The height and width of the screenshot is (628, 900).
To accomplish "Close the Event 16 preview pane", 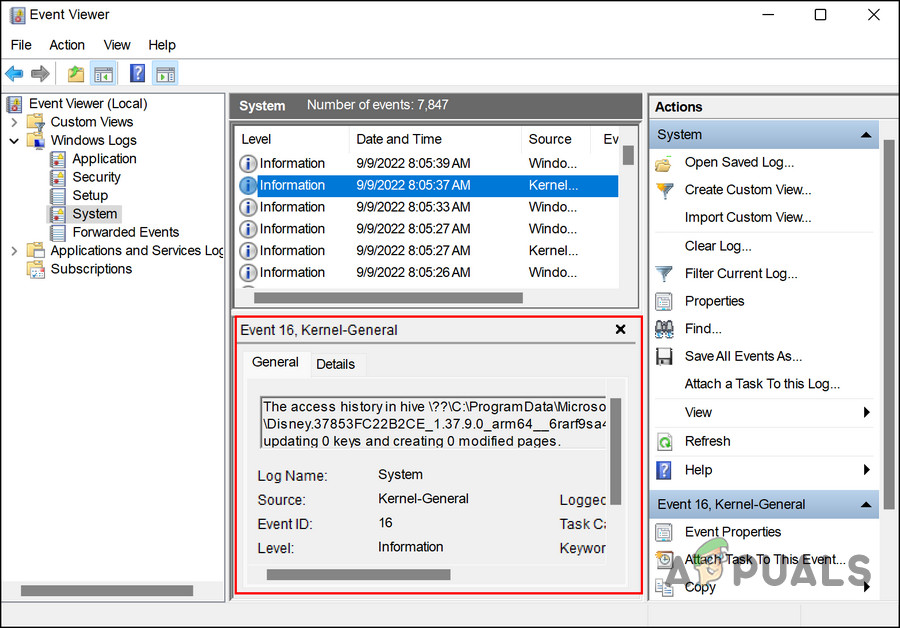I will coord(620,329).
